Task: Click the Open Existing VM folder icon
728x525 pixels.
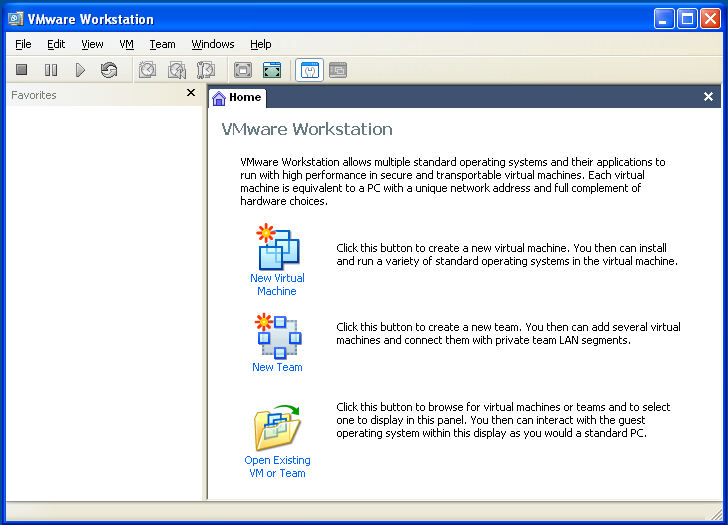Action: (277, 427)
